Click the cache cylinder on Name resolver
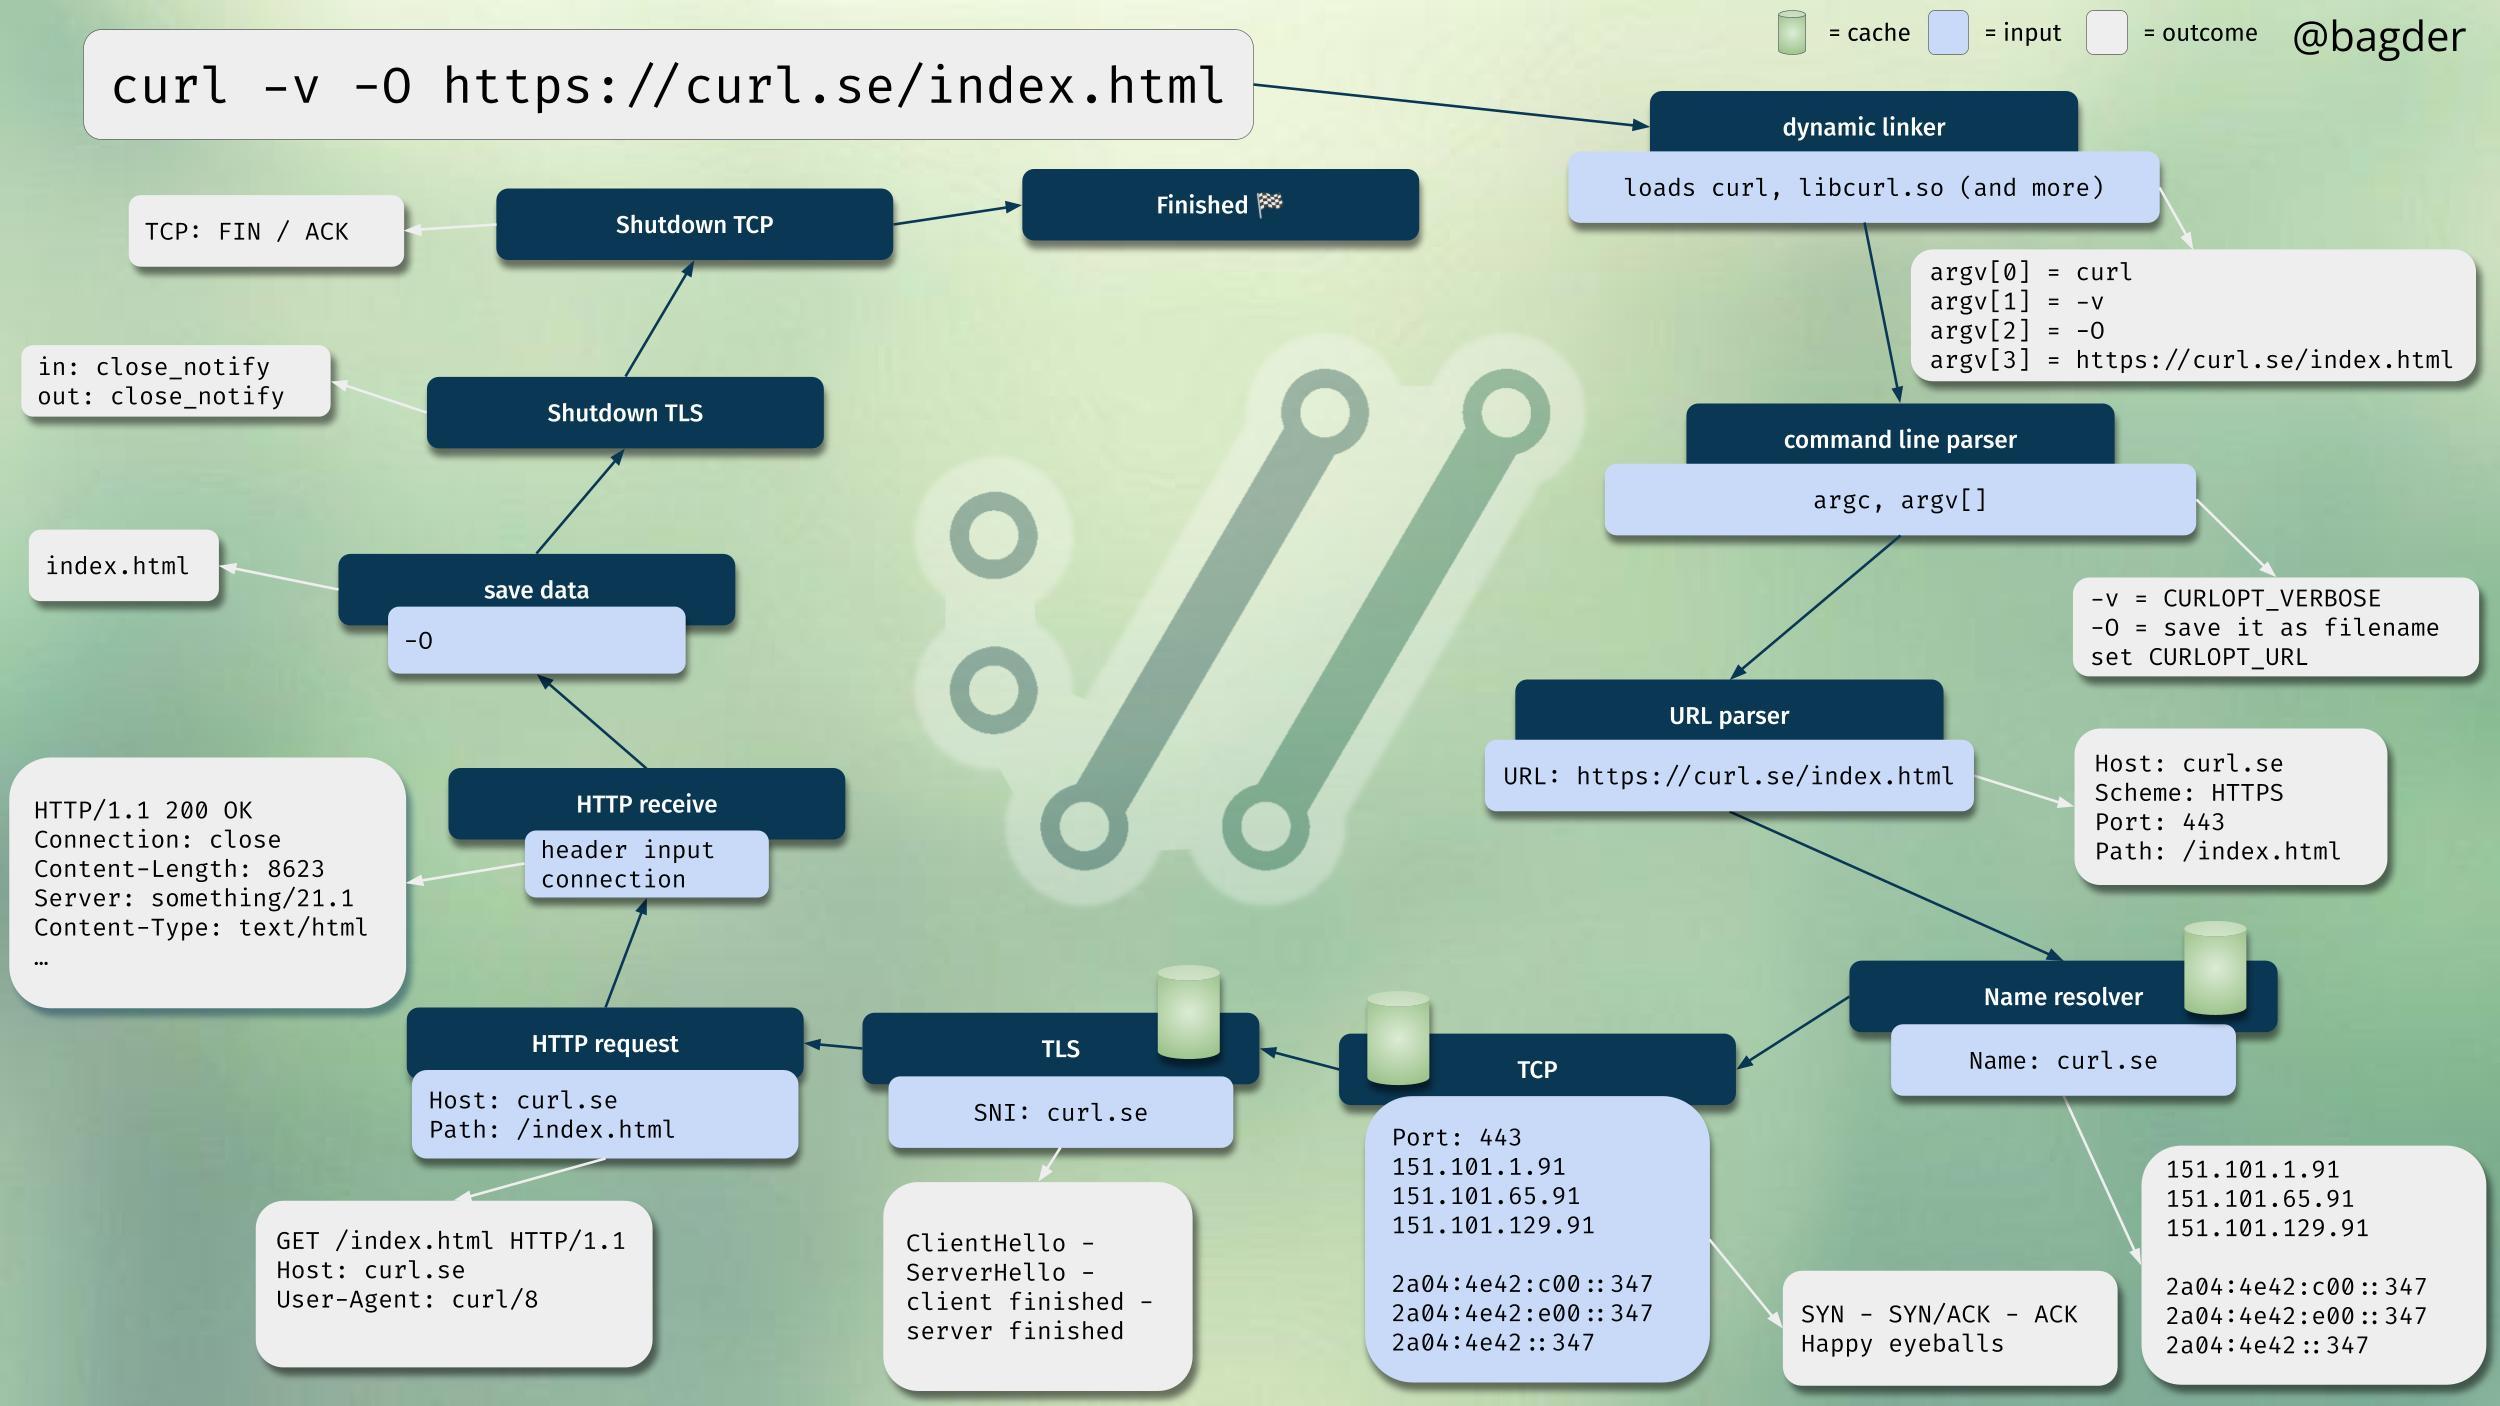Image resolution: width=2500 pixels, height=1406 pixels. click(2214, 968)
